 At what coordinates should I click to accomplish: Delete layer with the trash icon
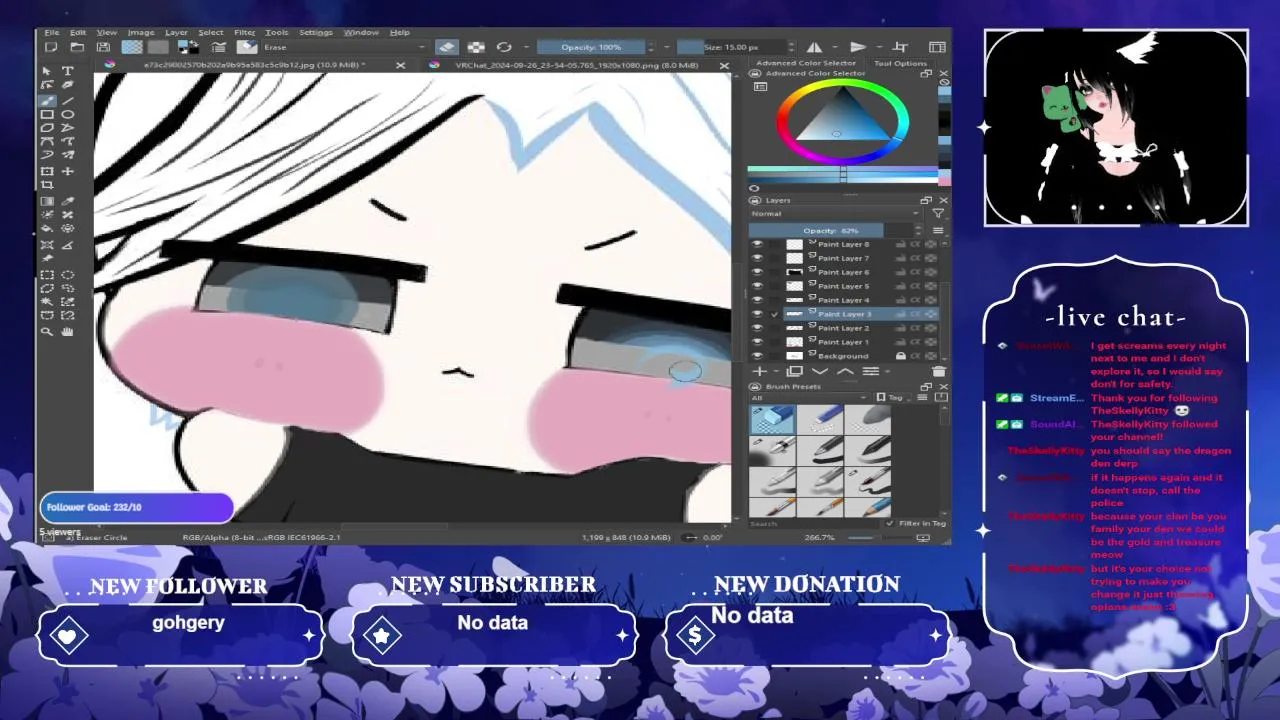click(x=938, y=371)
